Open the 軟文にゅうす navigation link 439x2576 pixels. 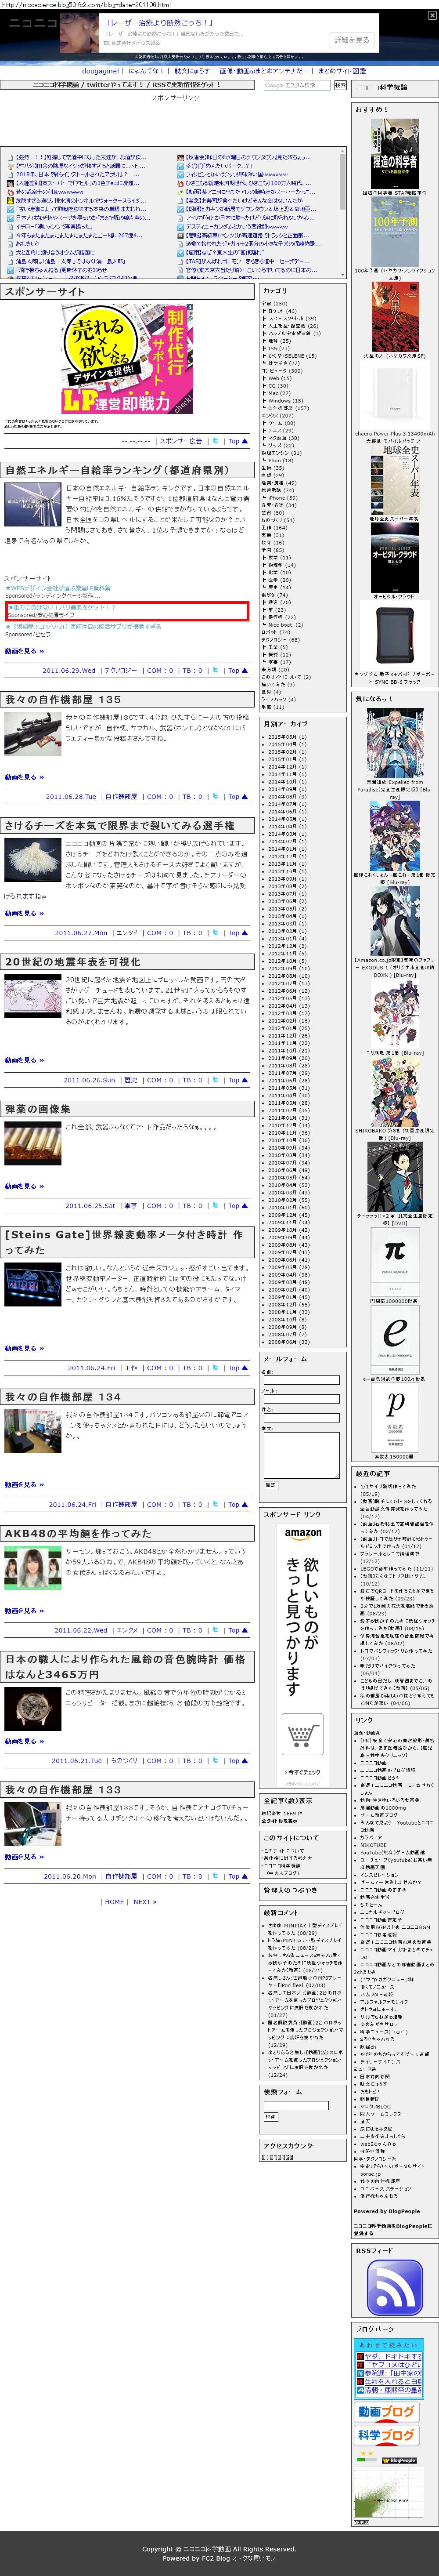click(192, 71)
